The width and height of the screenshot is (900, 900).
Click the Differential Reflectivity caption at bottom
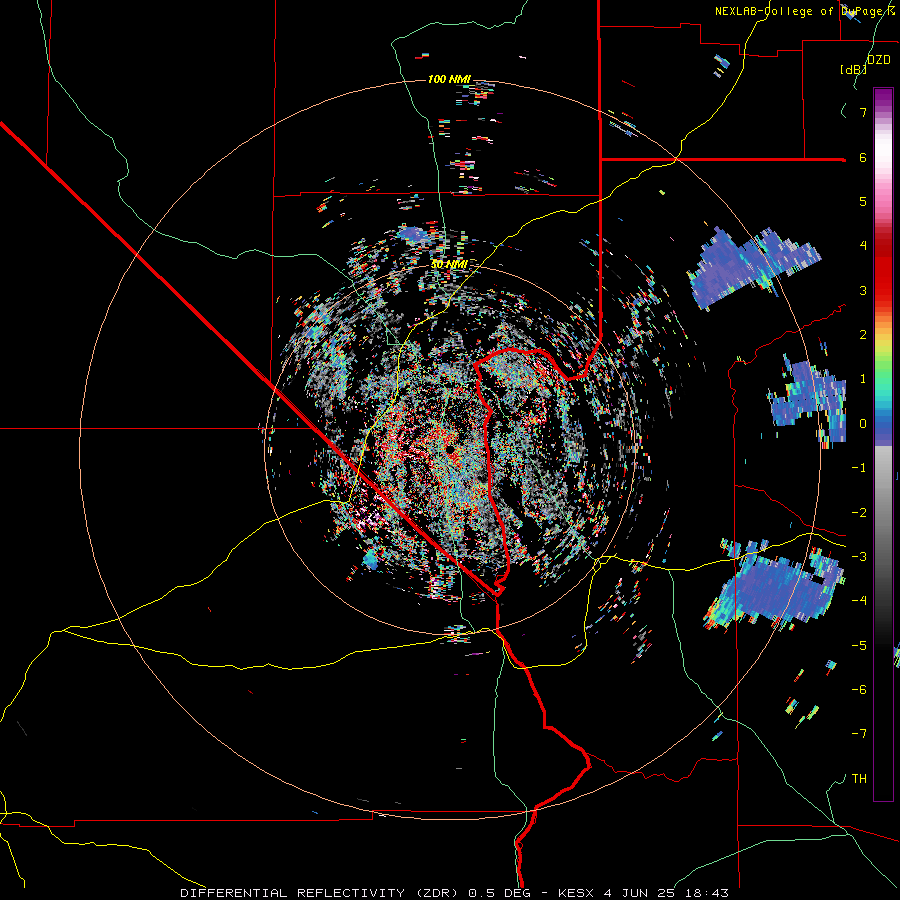tap(454, 893)
